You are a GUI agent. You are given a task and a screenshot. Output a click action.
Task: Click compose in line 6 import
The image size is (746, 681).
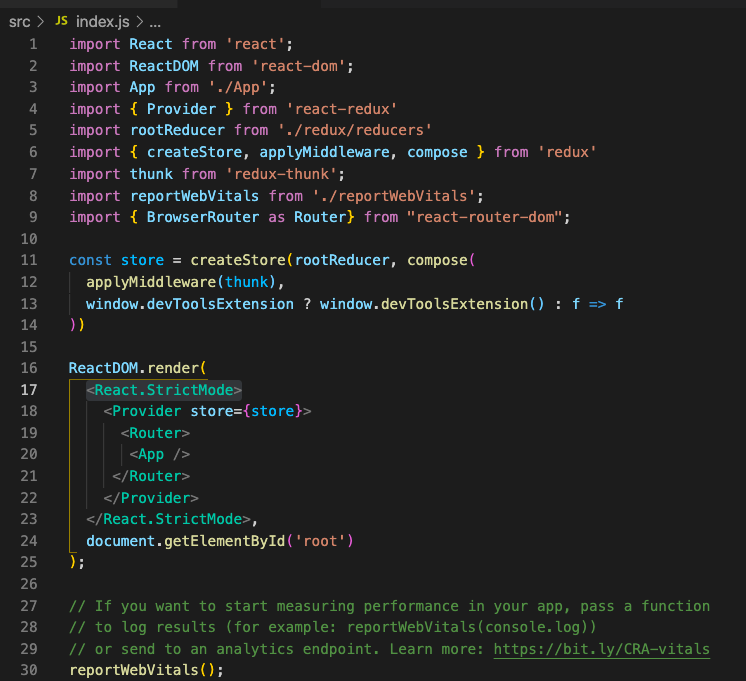click(x=437, y=152)
